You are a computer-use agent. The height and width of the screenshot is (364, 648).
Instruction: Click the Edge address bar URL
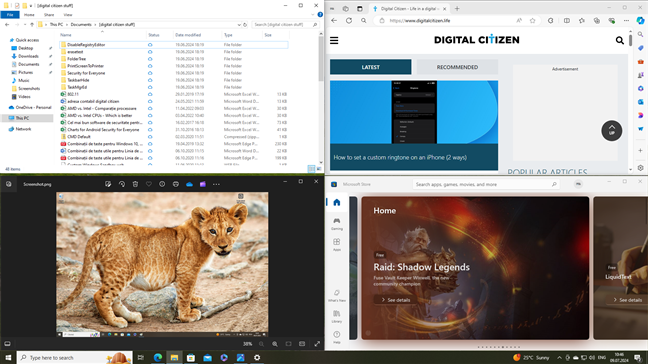pyautogui.click(x=419, y=21)
